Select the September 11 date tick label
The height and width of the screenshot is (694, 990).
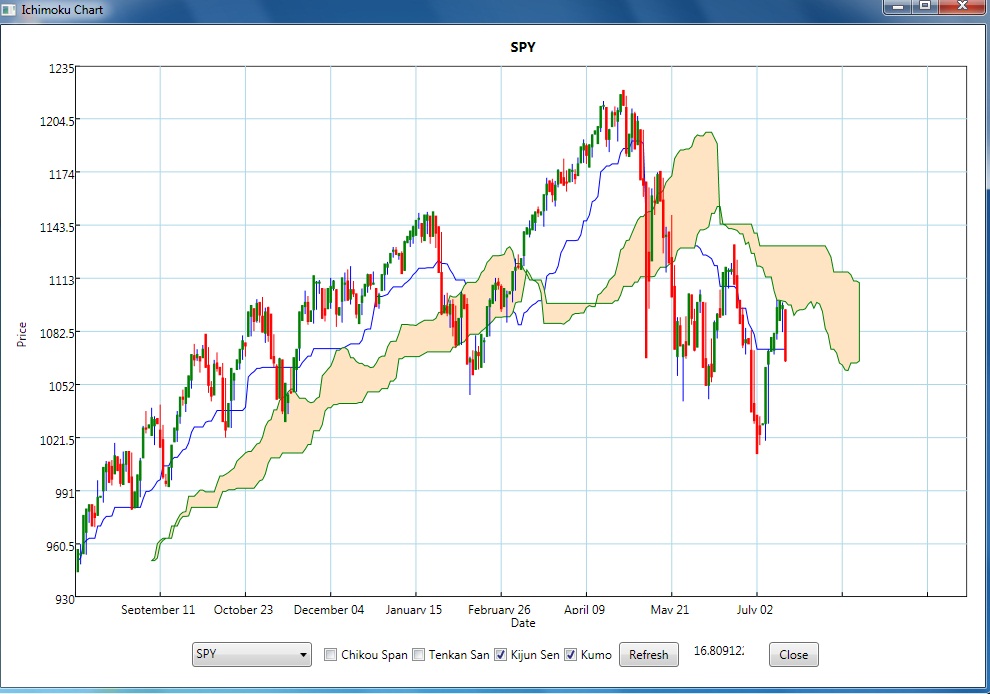pos(158,610)
